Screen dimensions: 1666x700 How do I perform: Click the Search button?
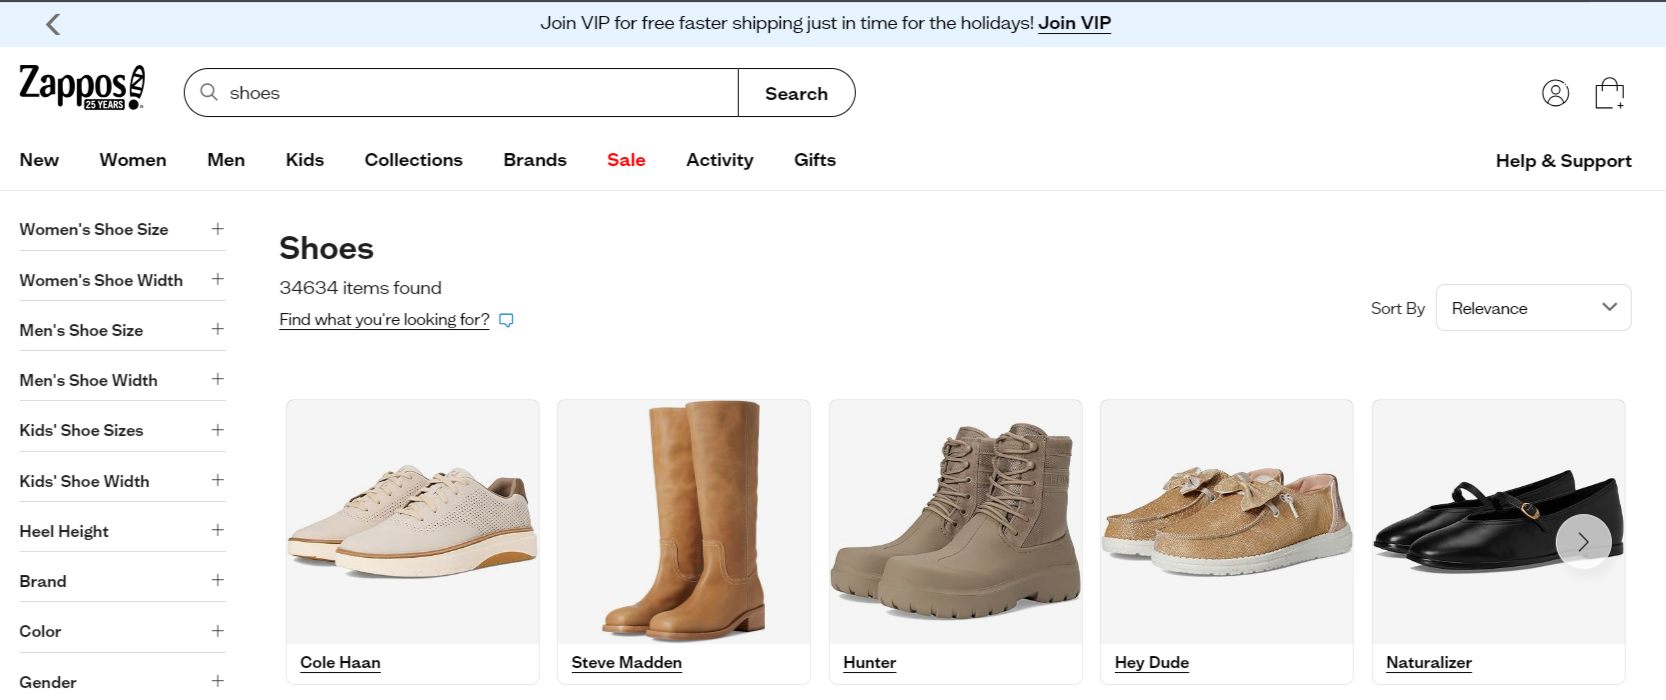(796, 93)
